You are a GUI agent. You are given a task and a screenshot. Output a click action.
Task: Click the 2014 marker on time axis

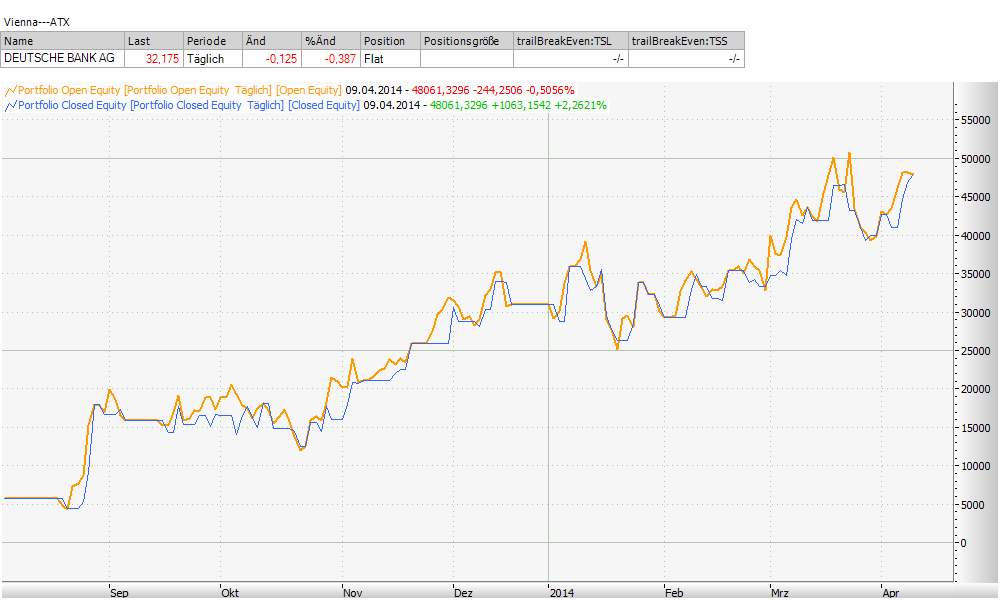[x=562, y=593]
